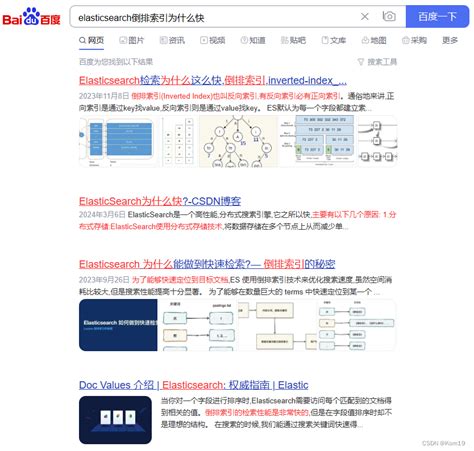This screenshot has height=451, width=474.
Task: Switch to the 地图 tab
Action: click(374, 40)
